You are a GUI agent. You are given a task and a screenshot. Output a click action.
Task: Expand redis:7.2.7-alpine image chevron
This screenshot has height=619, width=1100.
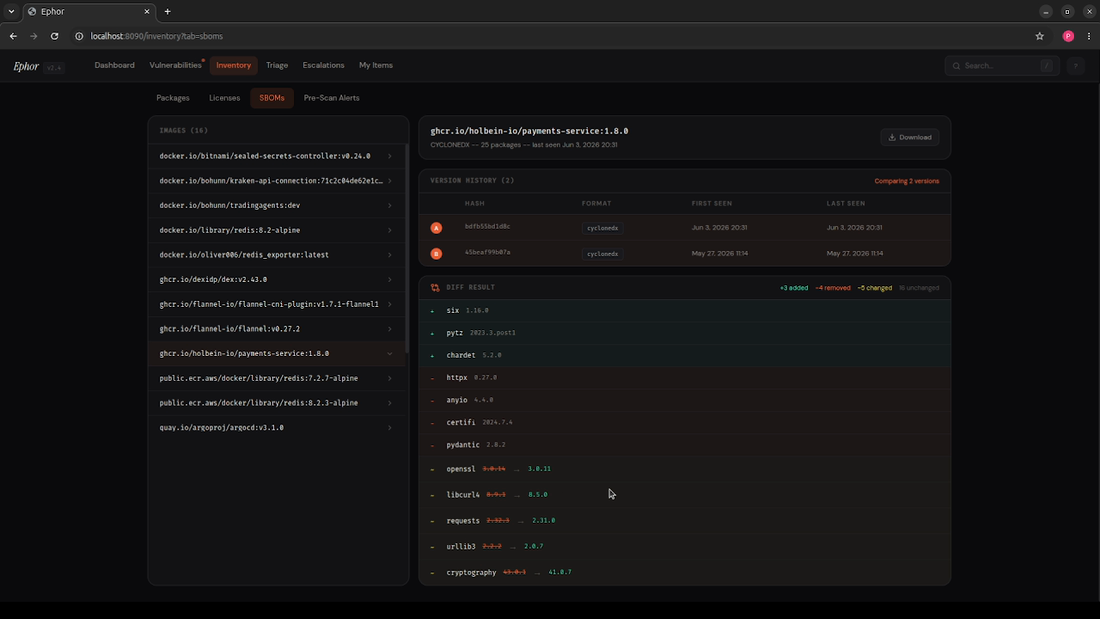coord(390,378)
